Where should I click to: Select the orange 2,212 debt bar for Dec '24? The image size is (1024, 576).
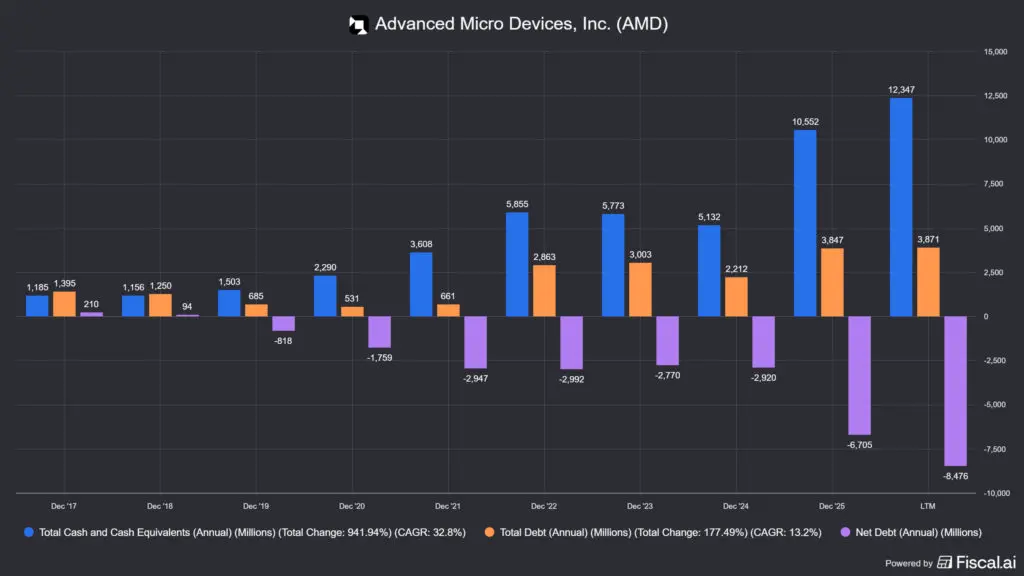tap(737, 297)
